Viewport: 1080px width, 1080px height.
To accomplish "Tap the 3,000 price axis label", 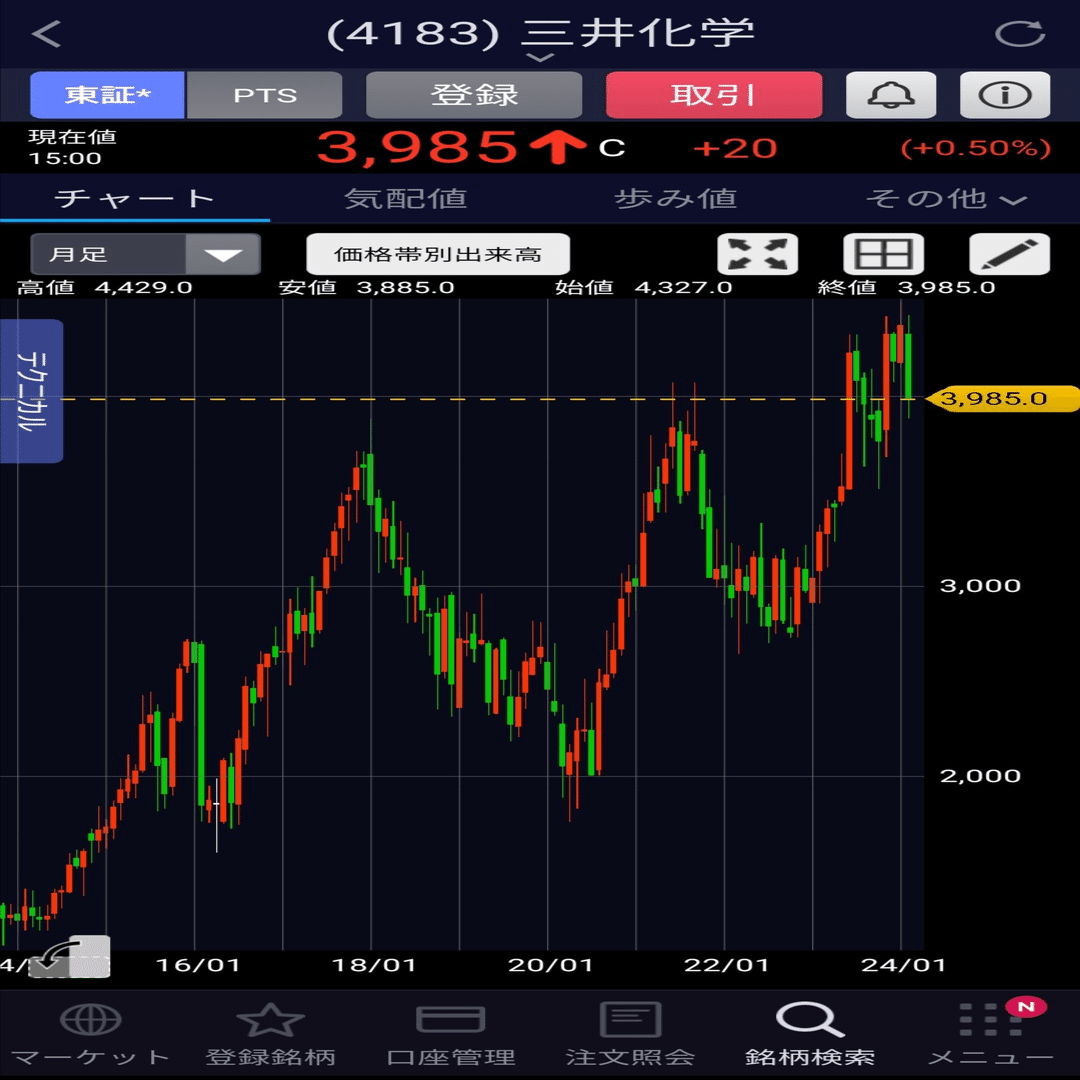I will (980, 585).
